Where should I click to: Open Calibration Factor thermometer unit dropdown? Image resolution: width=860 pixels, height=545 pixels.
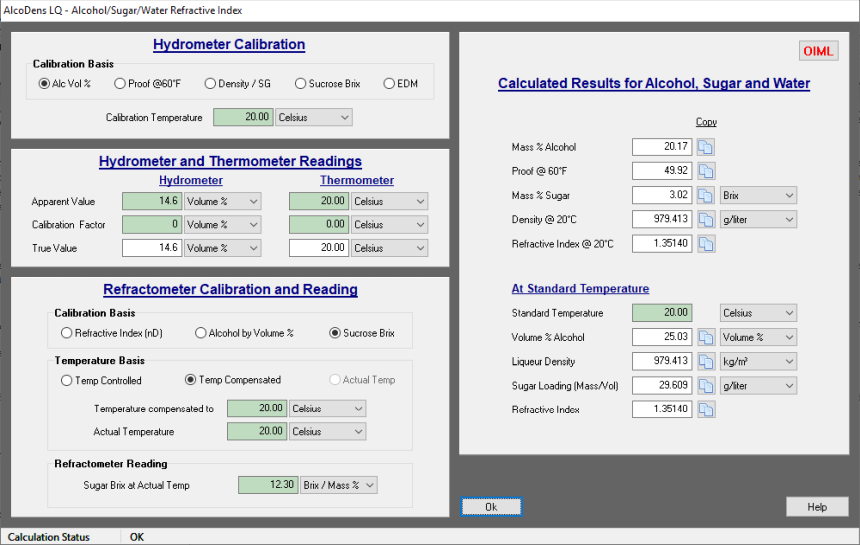click(389, 224)
